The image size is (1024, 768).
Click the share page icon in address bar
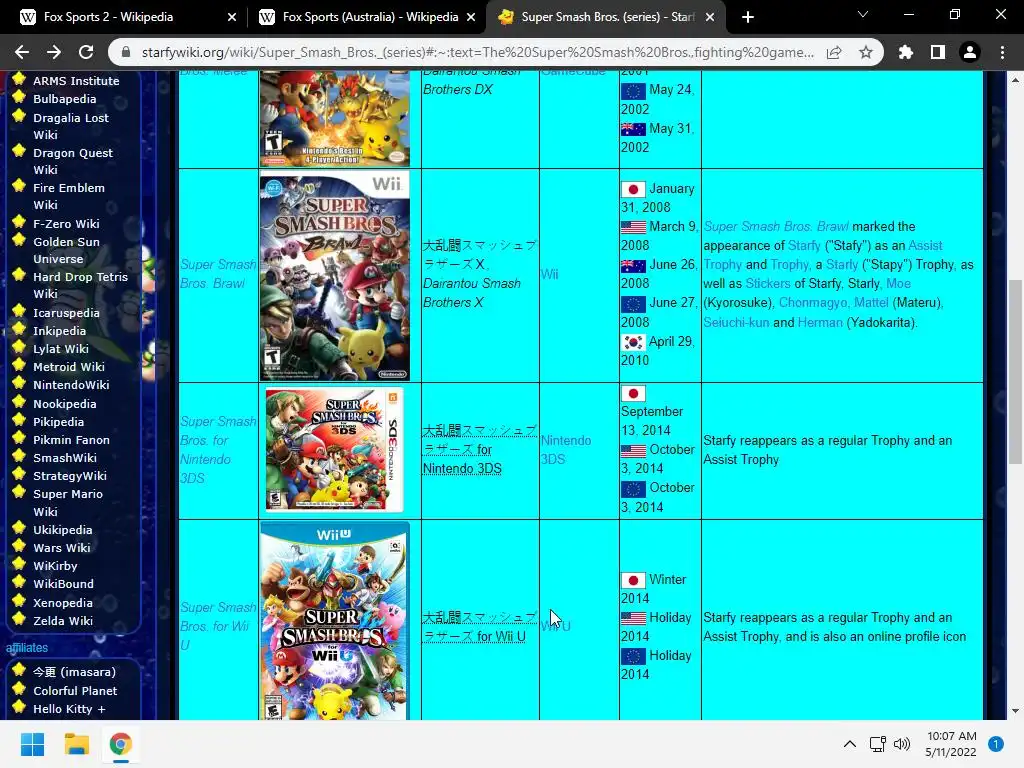click(x=834, y=52)
